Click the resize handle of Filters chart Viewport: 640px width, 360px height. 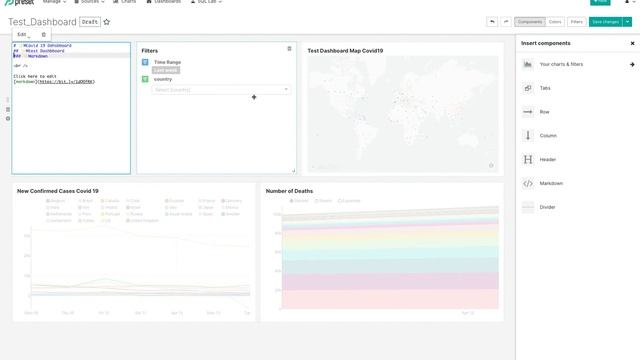point(293,171)
